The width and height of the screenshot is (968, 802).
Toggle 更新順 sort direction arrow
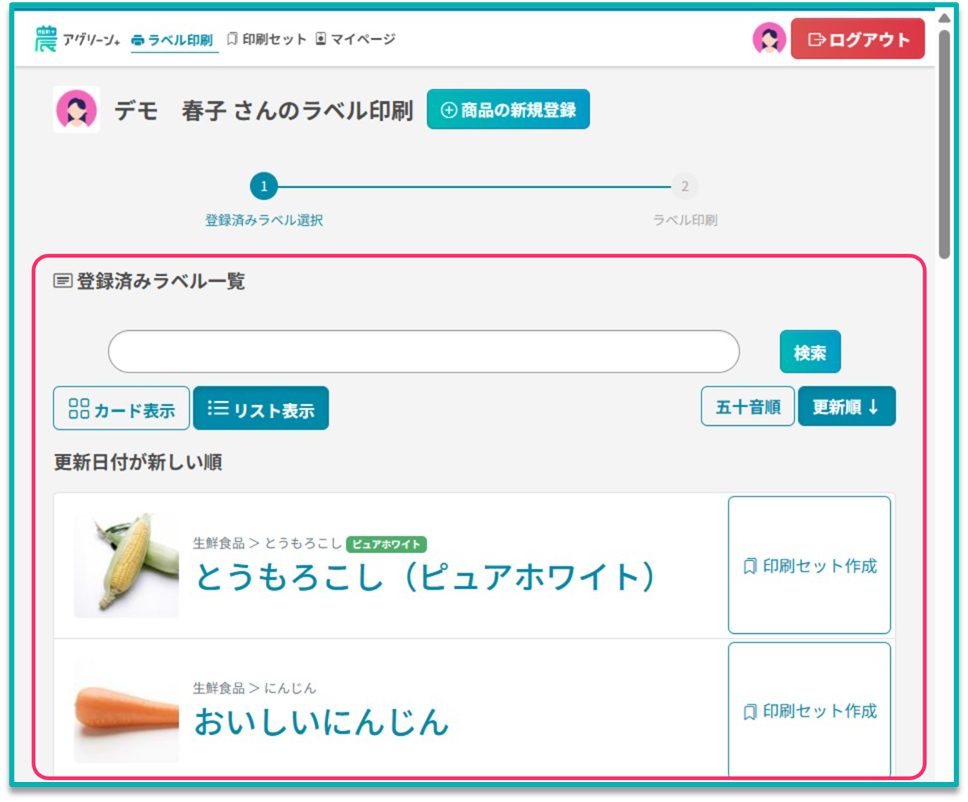(872, 407)
